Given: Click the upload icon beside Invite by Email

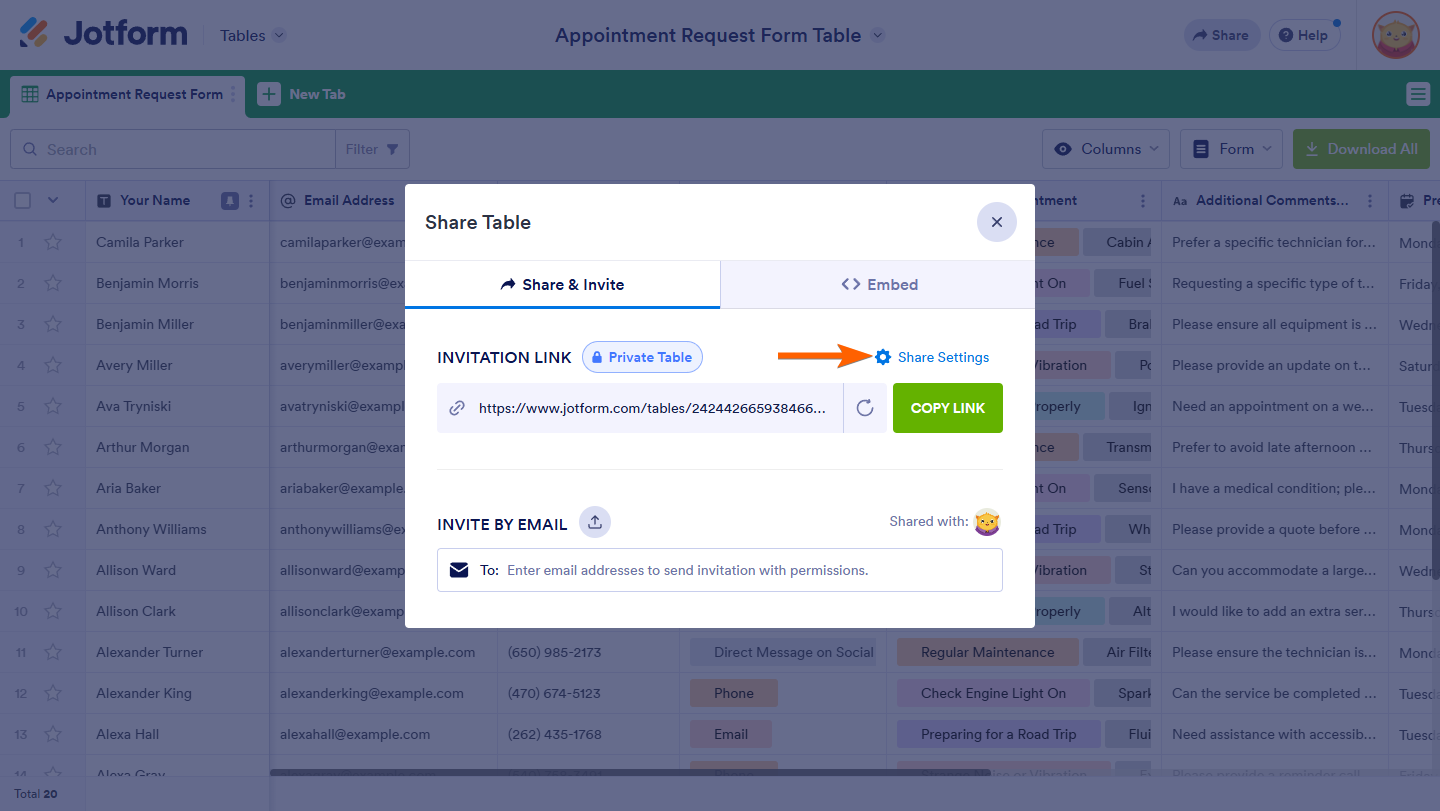Looking at the screenshot, I should point(595,522).
